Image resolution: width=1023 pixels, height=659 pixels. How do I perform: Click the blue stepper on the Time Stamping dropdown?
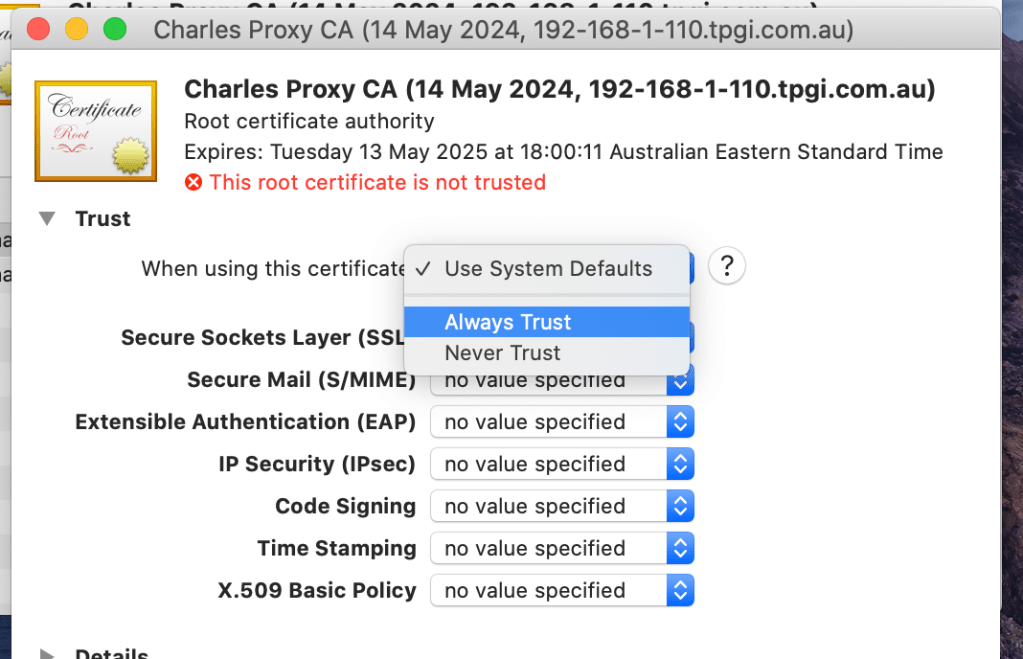click(682, 547)
